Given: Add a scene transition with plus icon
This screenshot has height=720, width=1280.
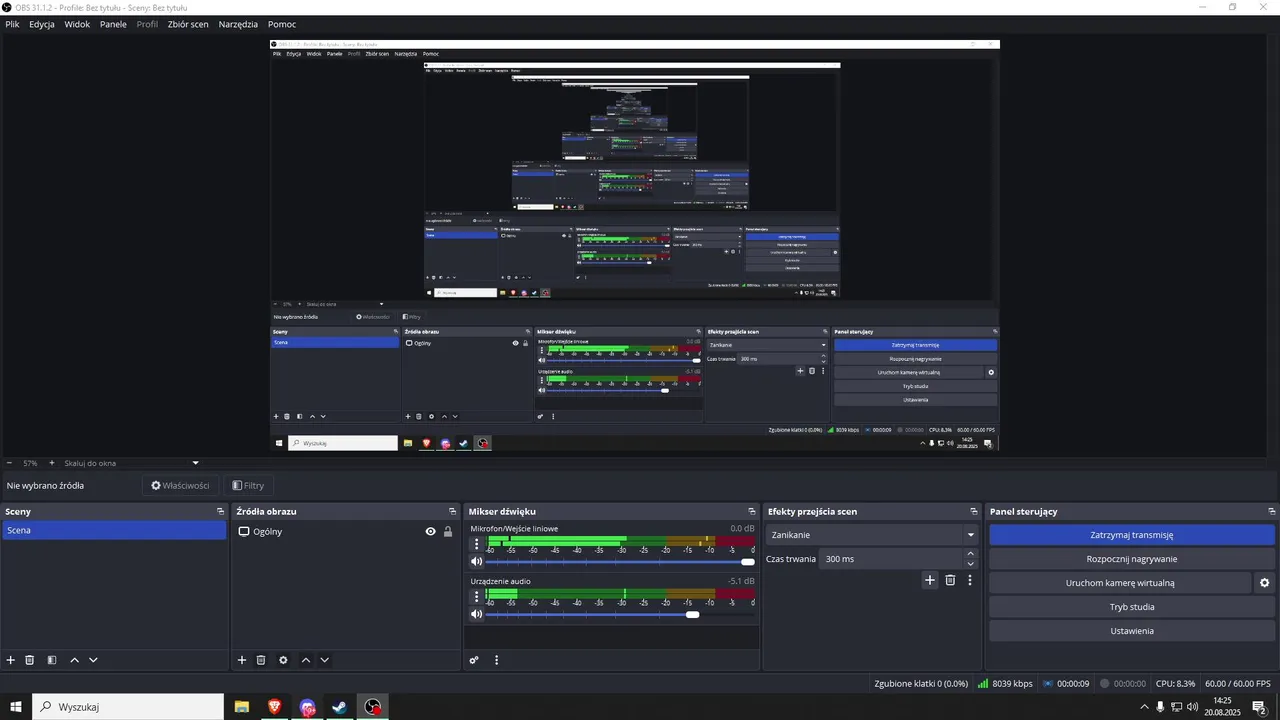Looking at the screenshot, I should tap(930, 580).
